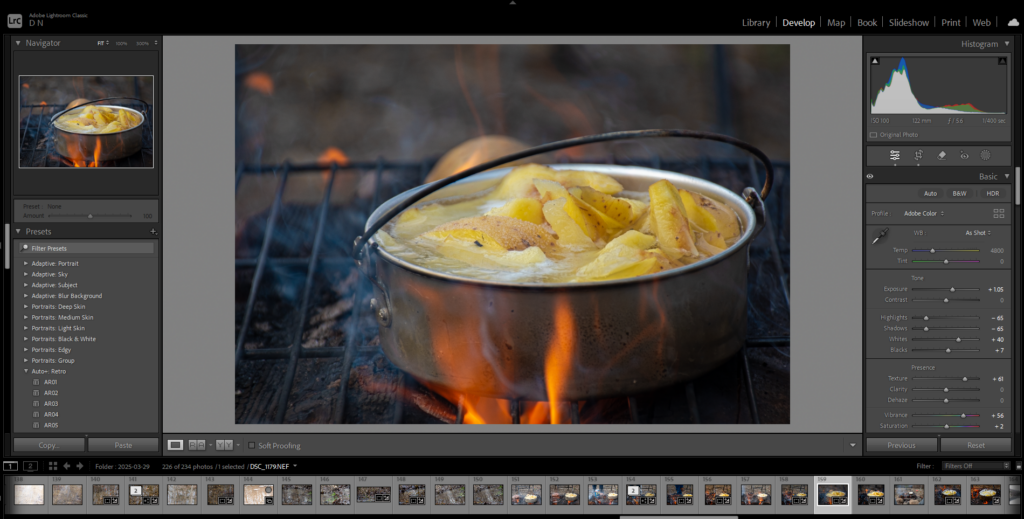Open the second window display button 2

pyautogui.click(x=31, y=466)
